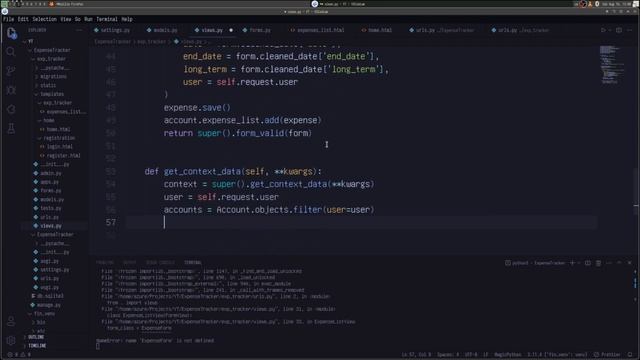
Task: Open the Edit menu
Action: point(23,19)
